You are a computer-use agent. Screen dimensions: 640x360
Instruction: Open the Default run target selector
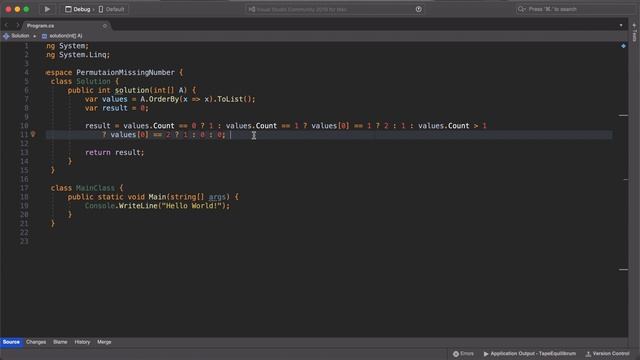pyautogui.click(x=111, y=9)
